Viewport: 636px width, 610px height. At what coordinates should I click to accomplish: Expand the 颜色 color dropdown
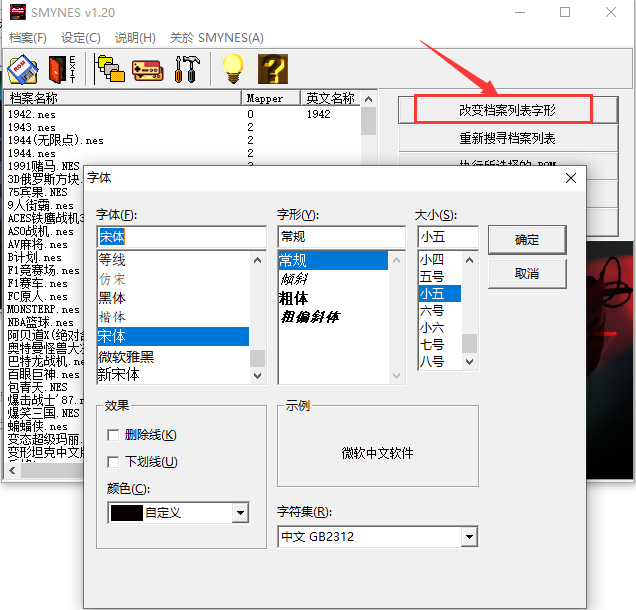[x=239, y=513]
